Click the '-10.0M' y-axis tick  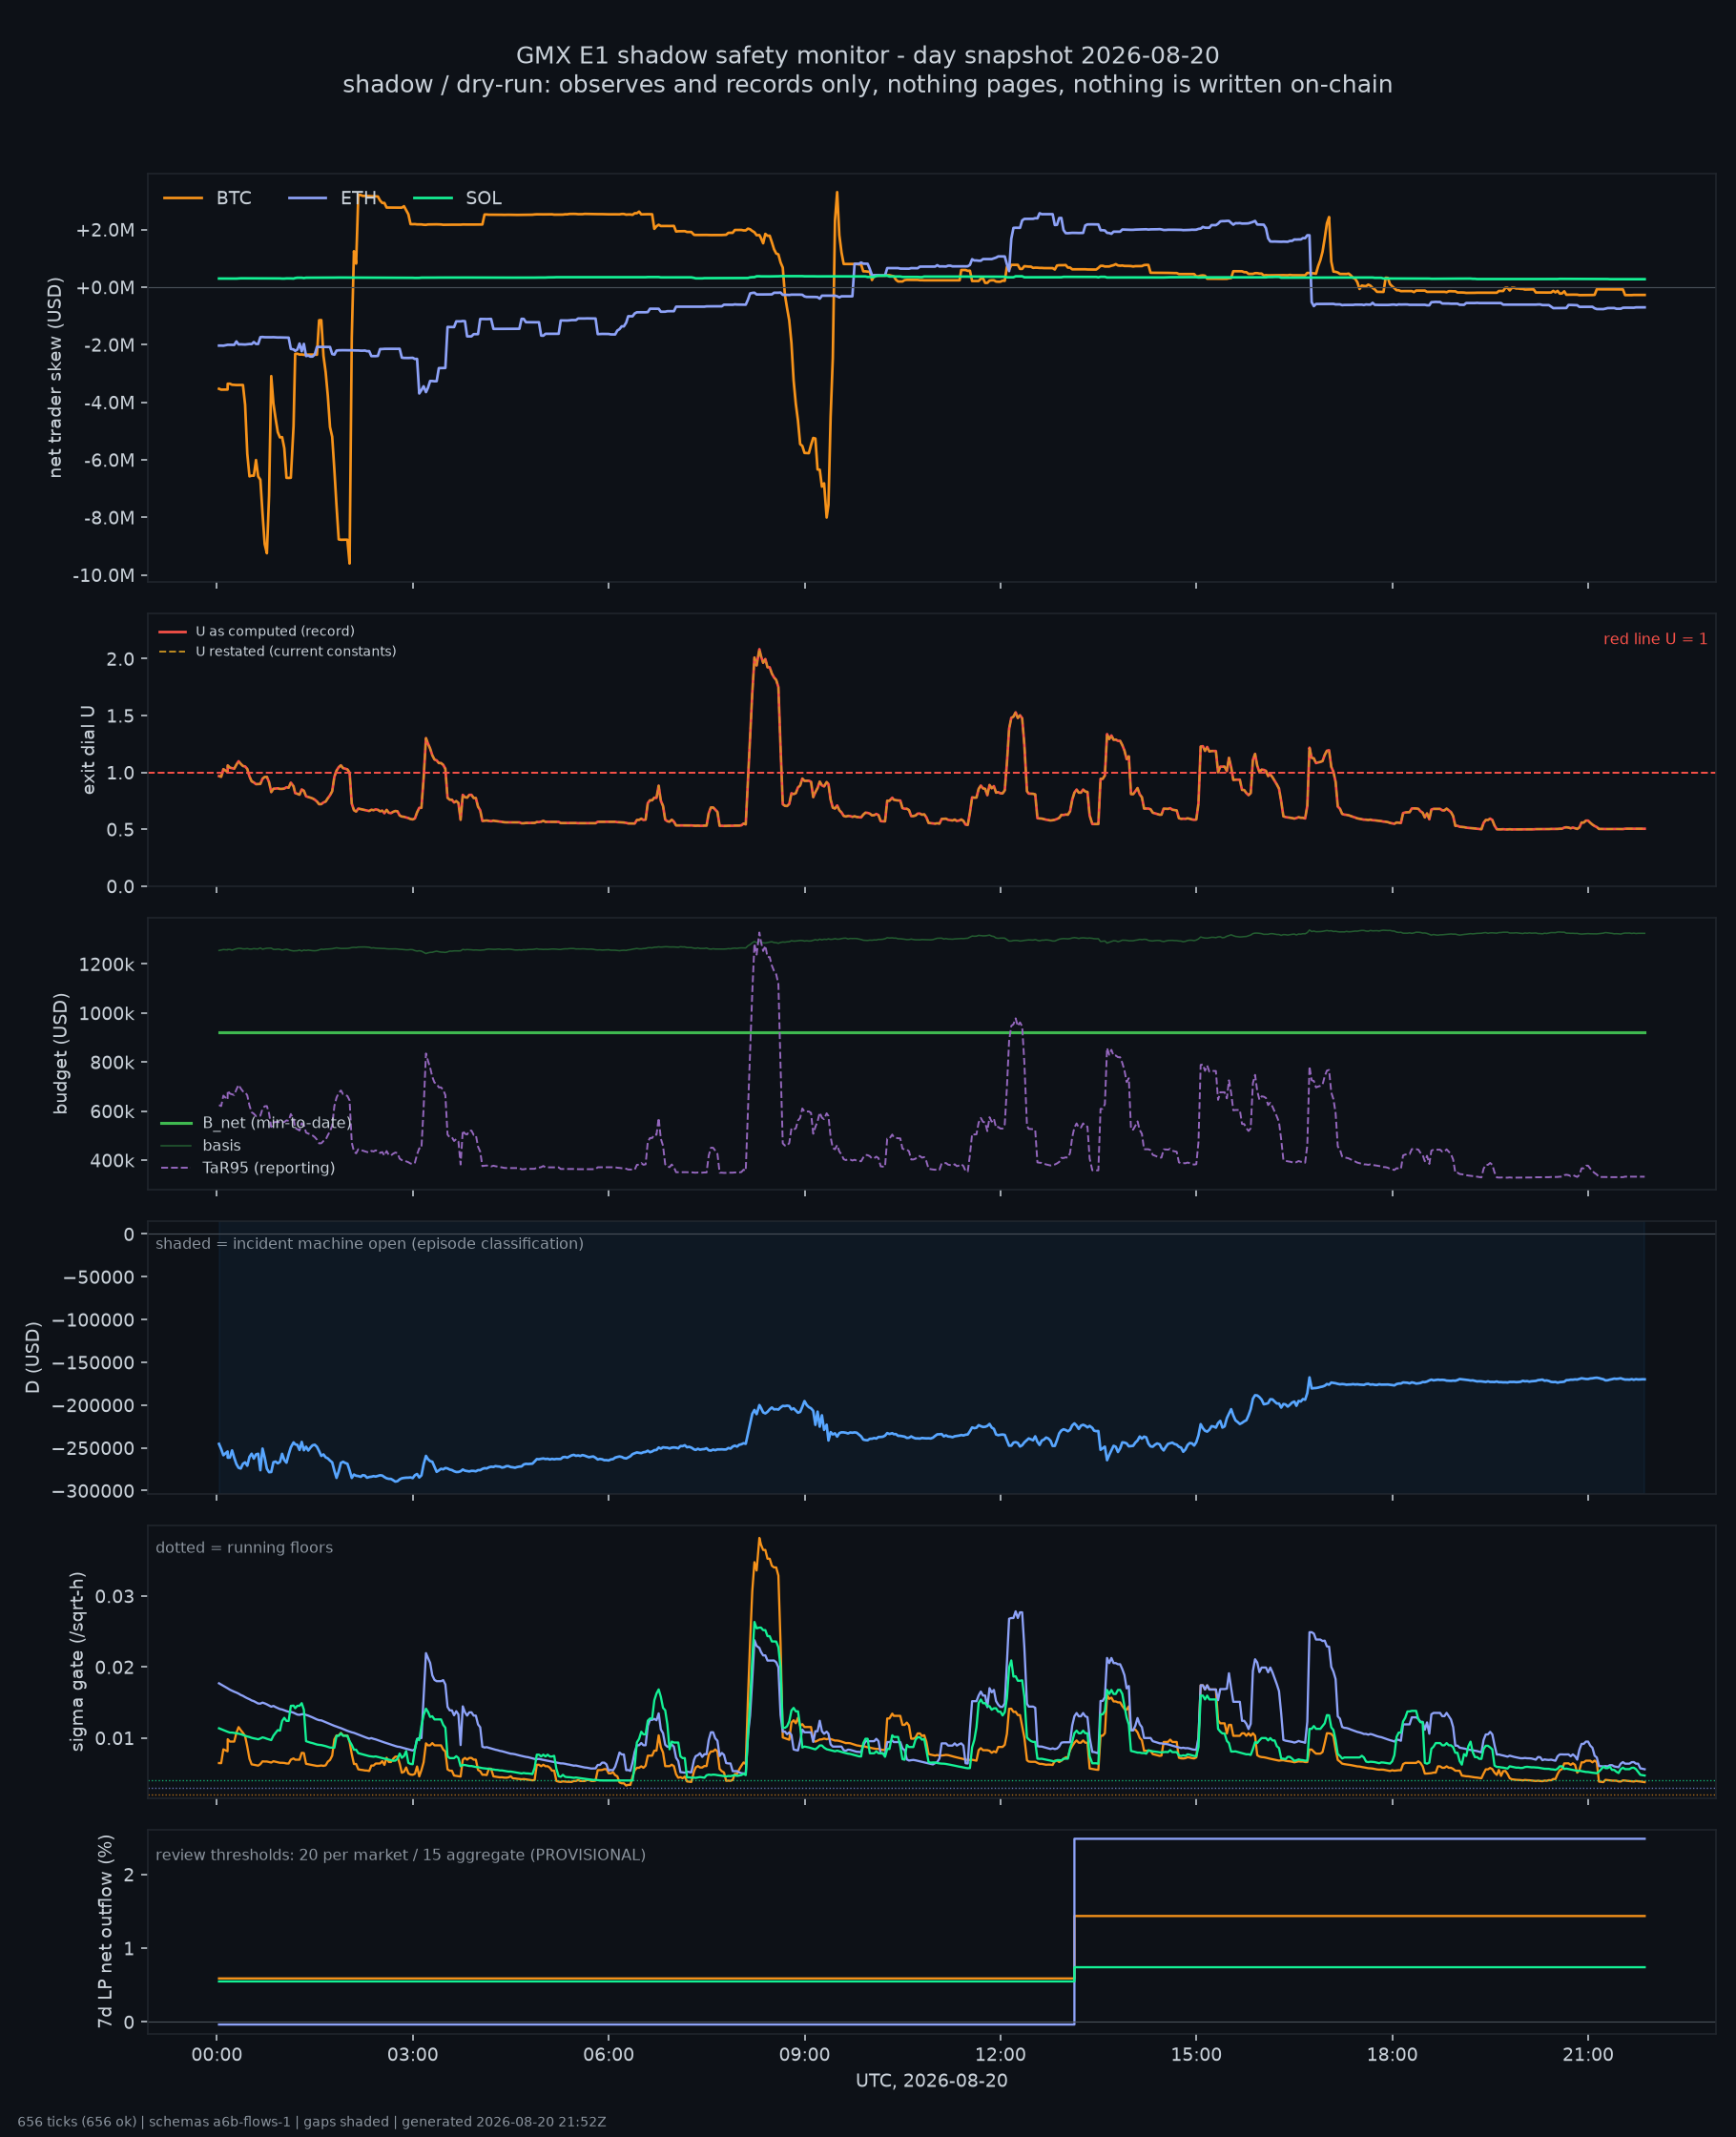104,576
